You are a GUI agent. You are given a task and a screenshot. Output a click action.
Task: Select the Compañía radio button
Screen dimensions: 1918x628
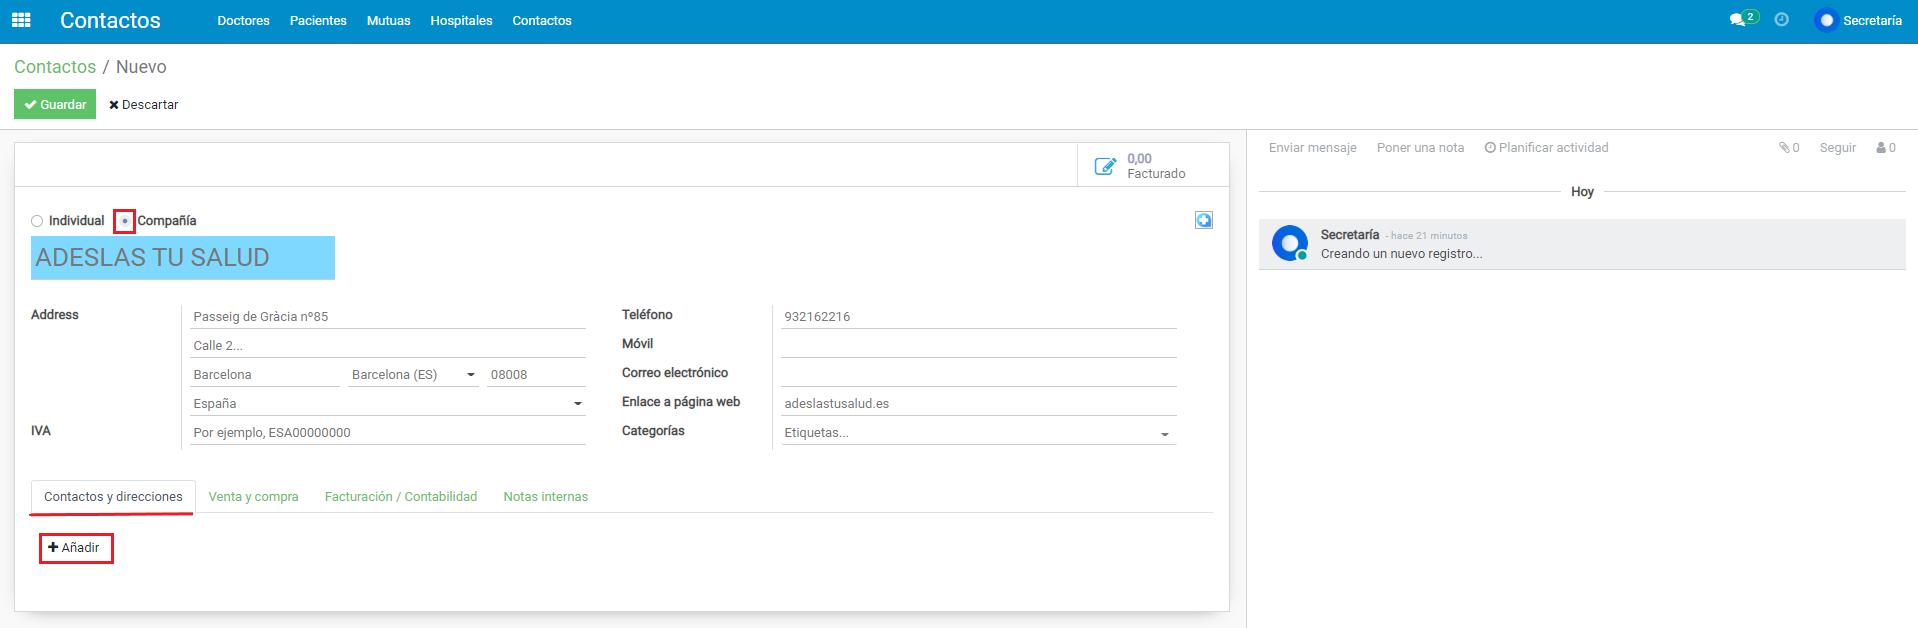pyautogui.click(x=124, y=221)
